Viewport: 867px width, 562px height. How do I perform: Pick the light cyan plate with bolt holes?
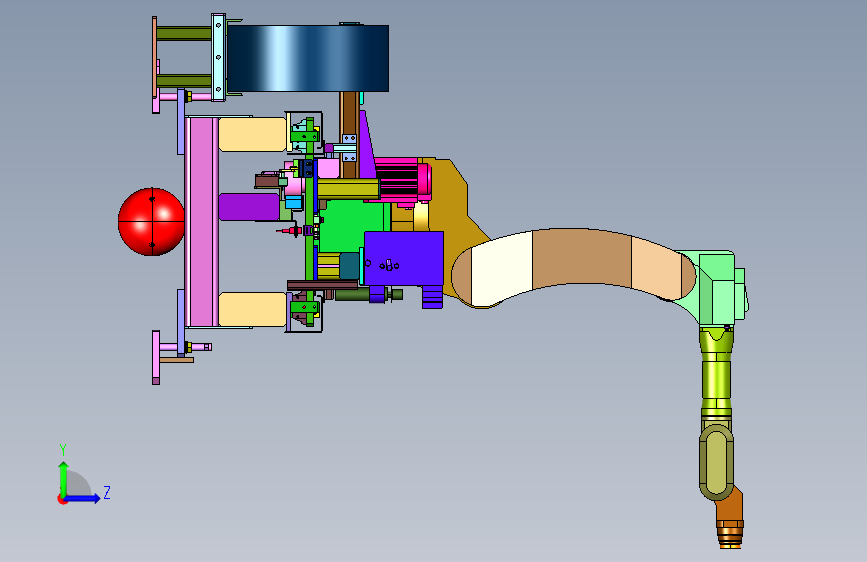coord(218,58)
